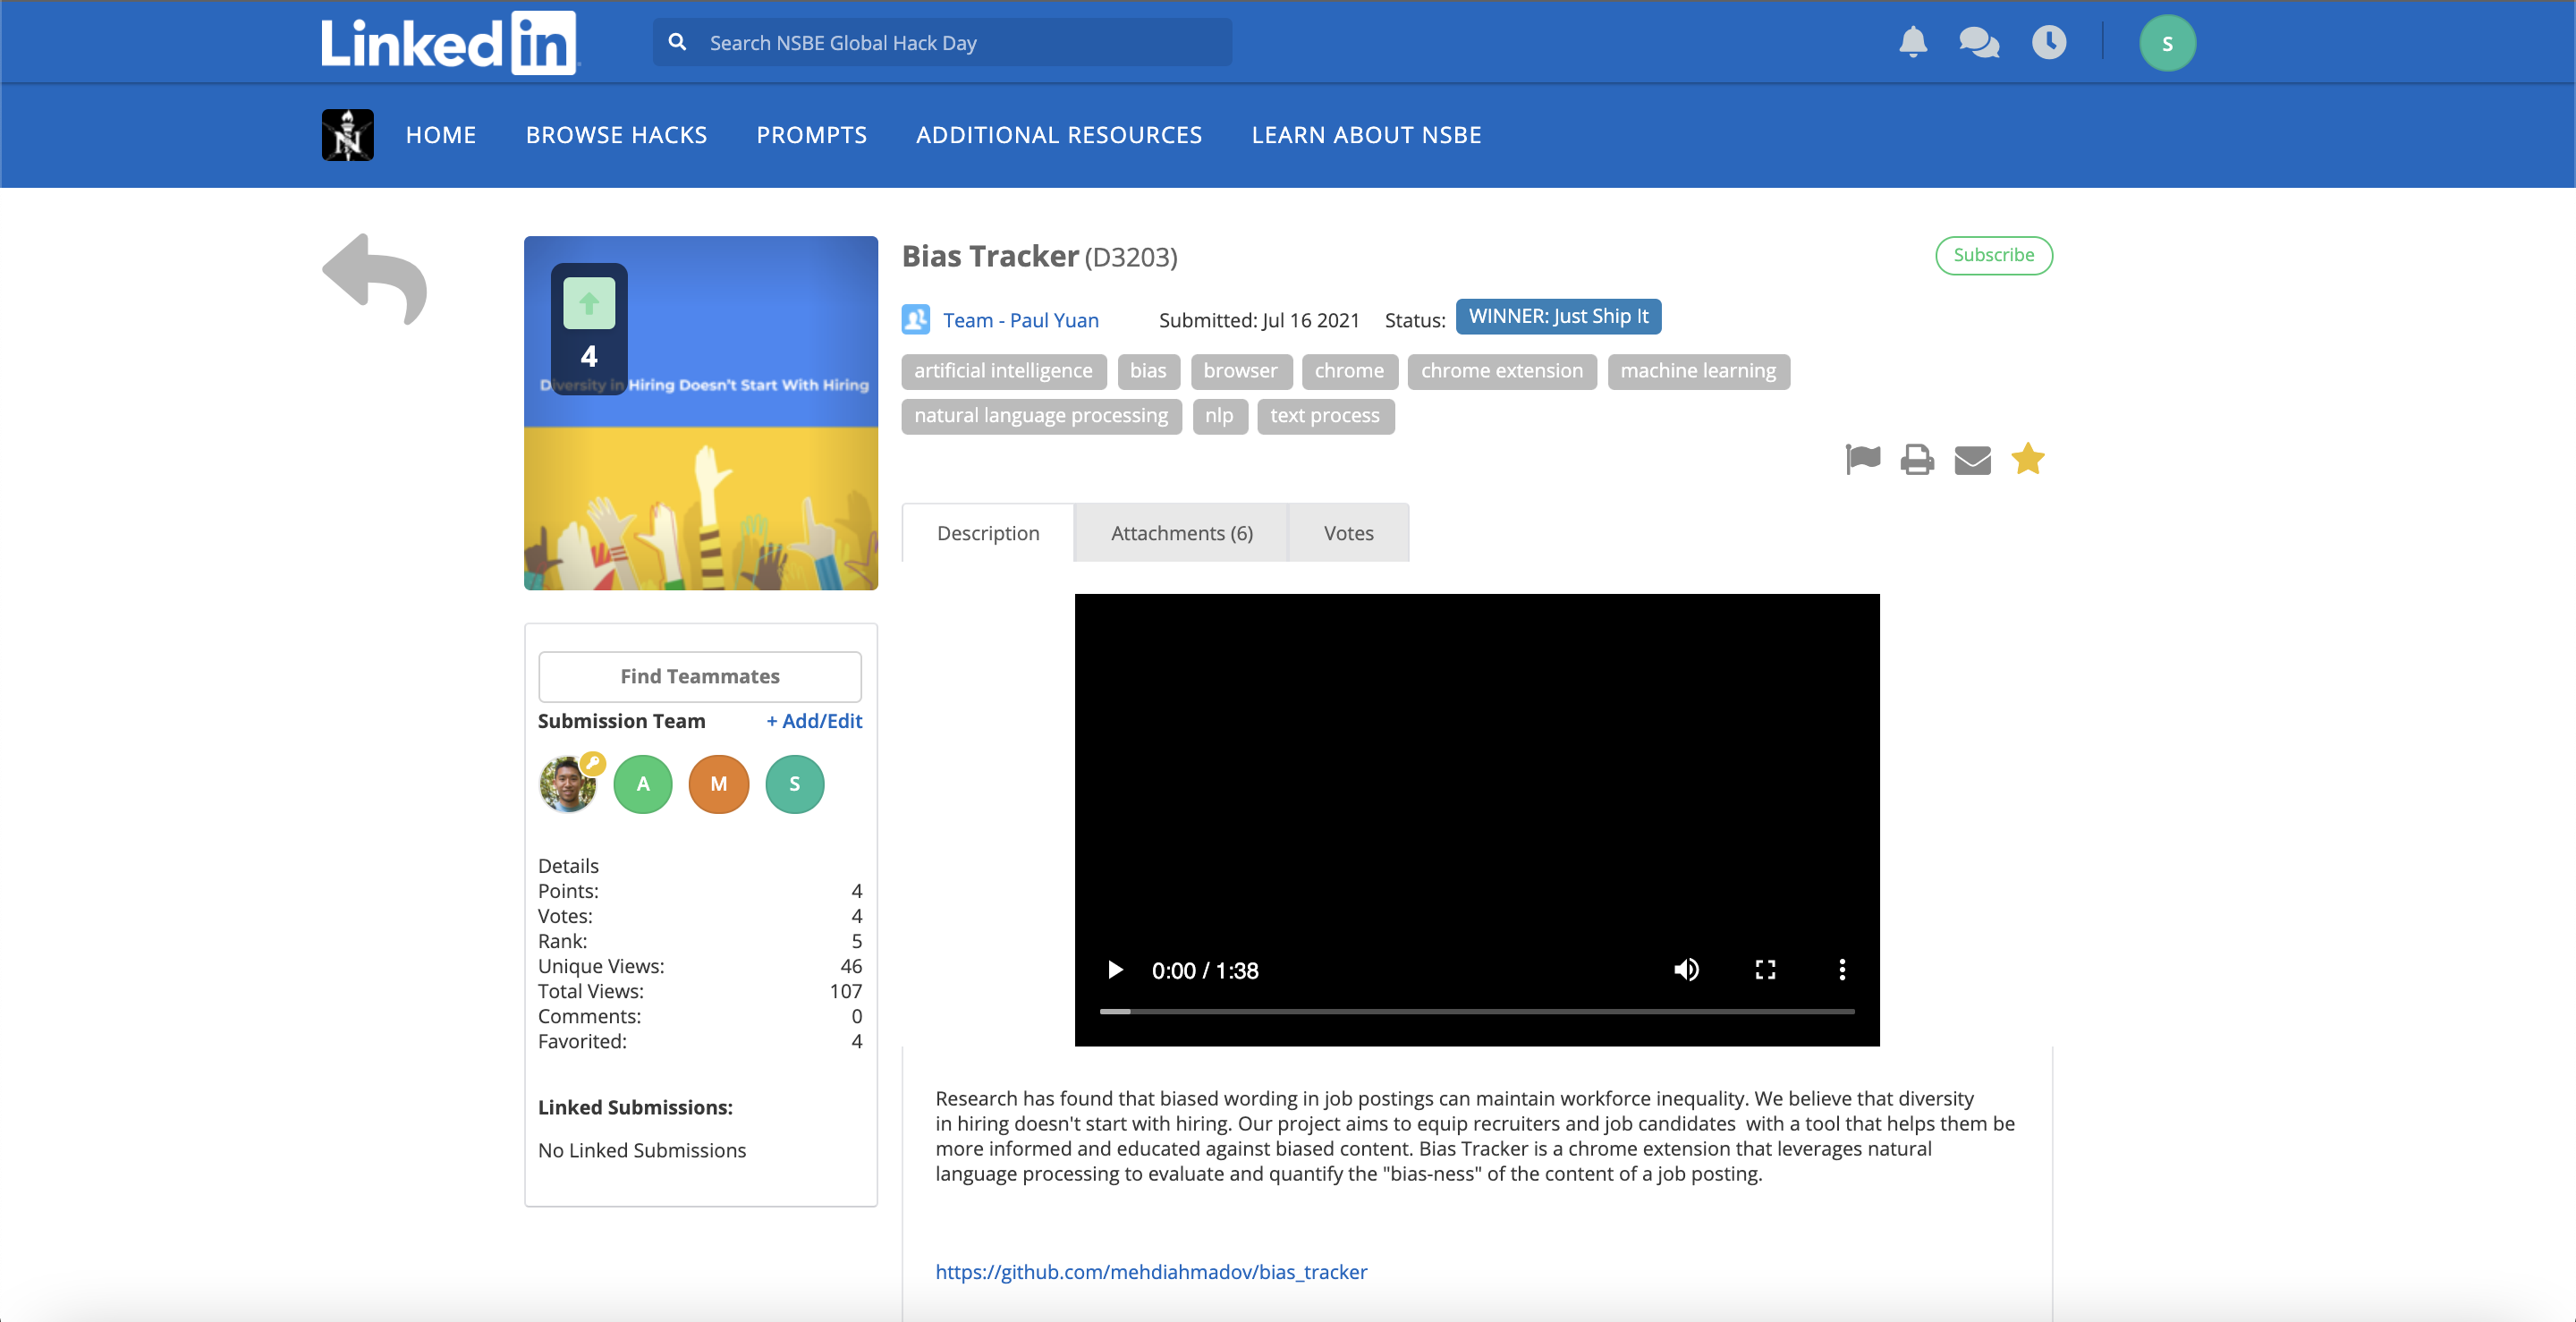Viewport: 2576px width, 1322px height.
Task: Open the user avatar menu
Action: click(x=2167, y=43)
